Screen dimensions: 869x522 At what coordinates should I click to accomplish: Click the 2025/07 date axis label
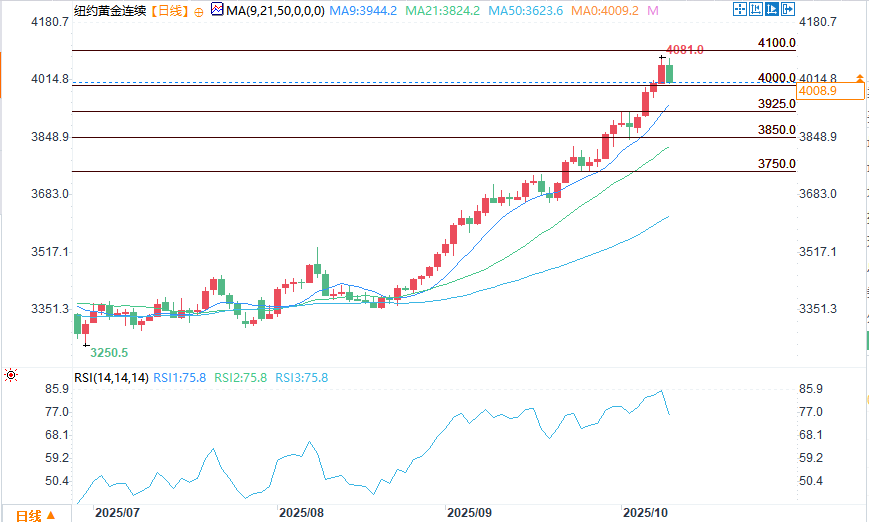[x=117, y=513]
